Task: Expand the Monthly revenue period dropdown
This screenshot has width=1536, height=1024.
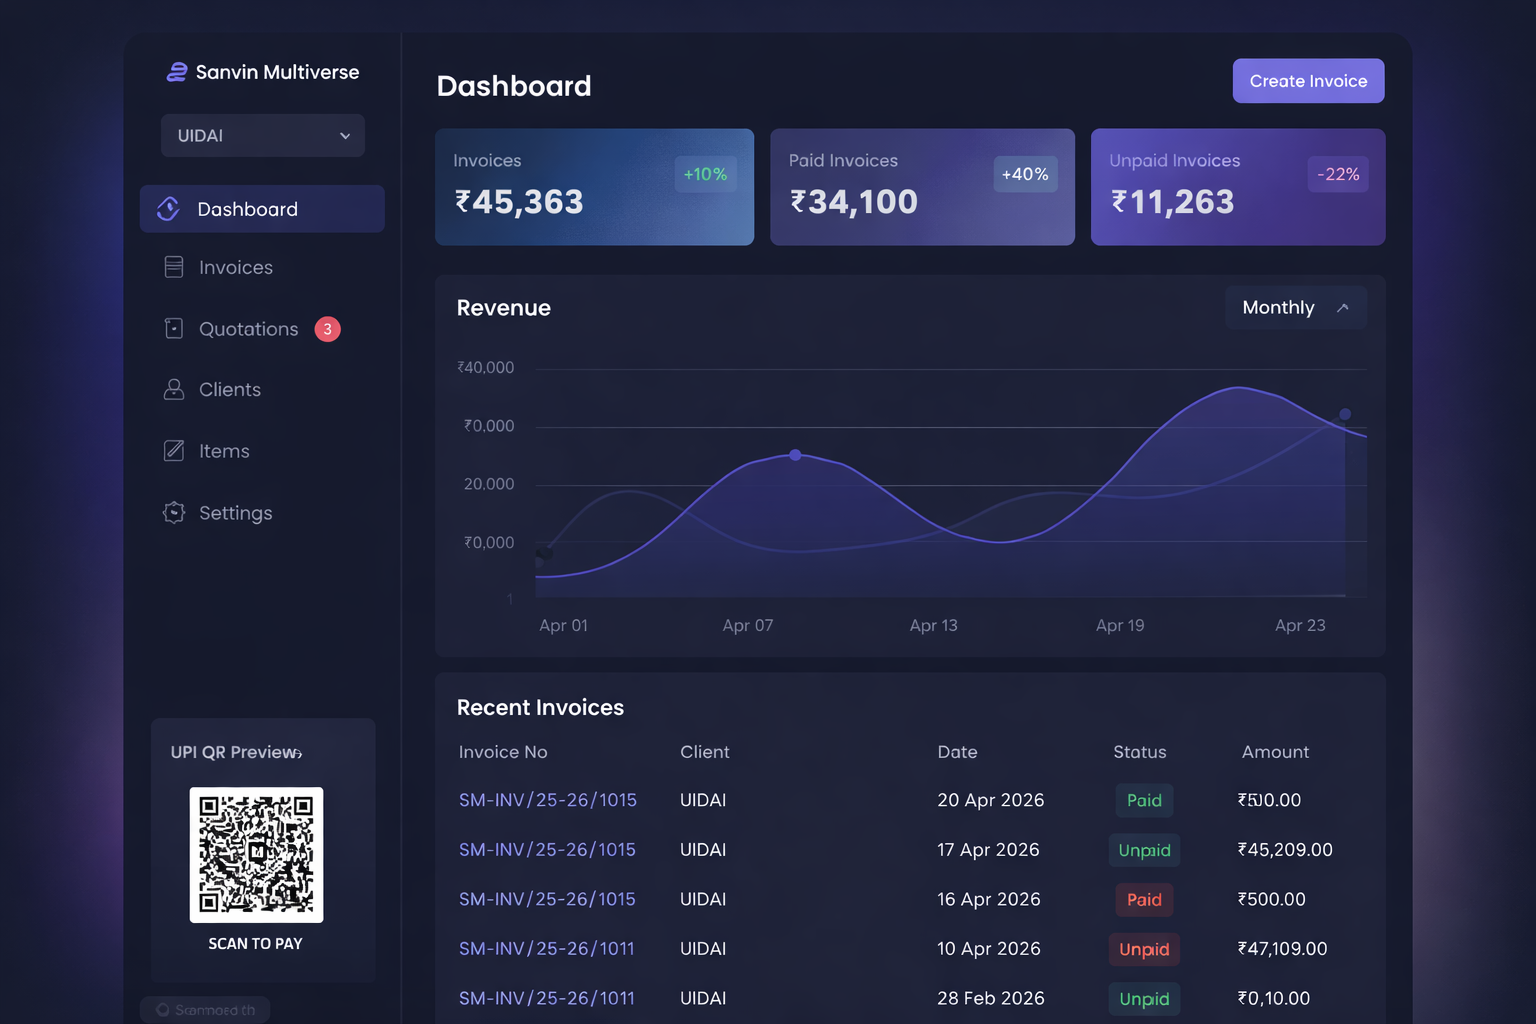Action: [1295, 307]
